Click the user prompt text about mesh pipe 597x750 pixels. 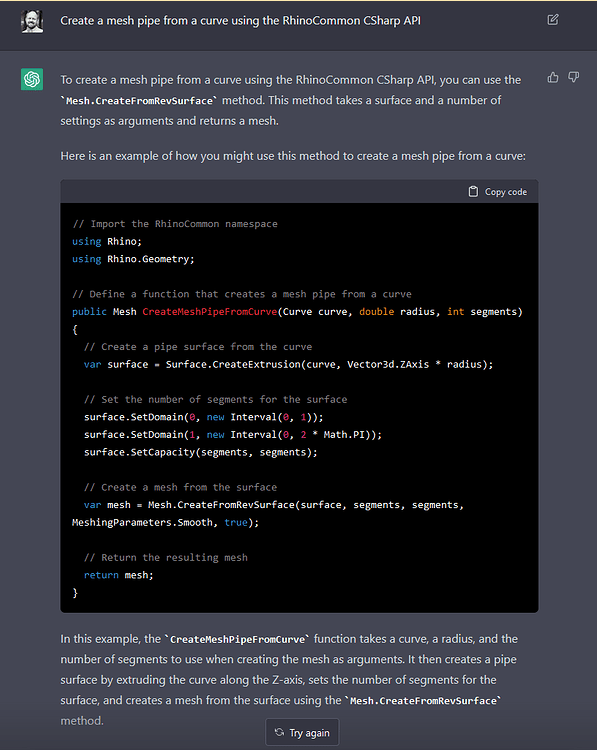[x=240, y=21]
